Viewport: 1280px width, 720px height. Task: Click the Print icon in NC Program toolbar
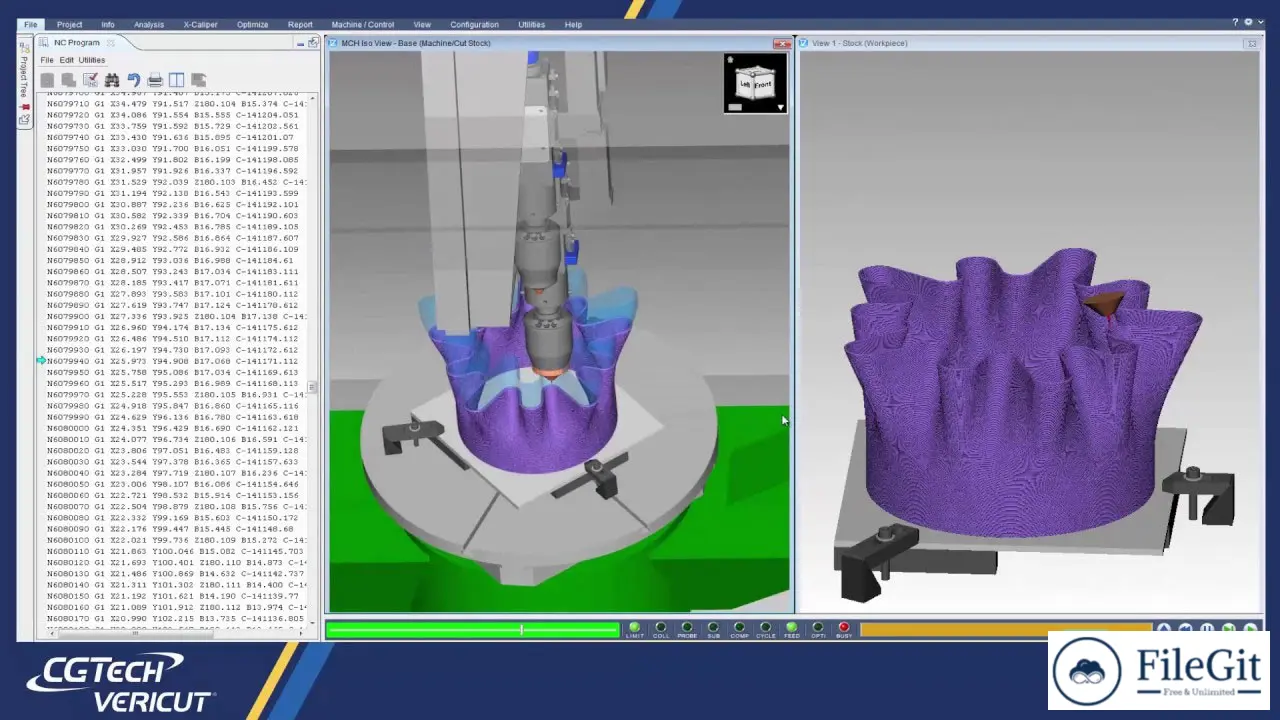pos(155,80)
